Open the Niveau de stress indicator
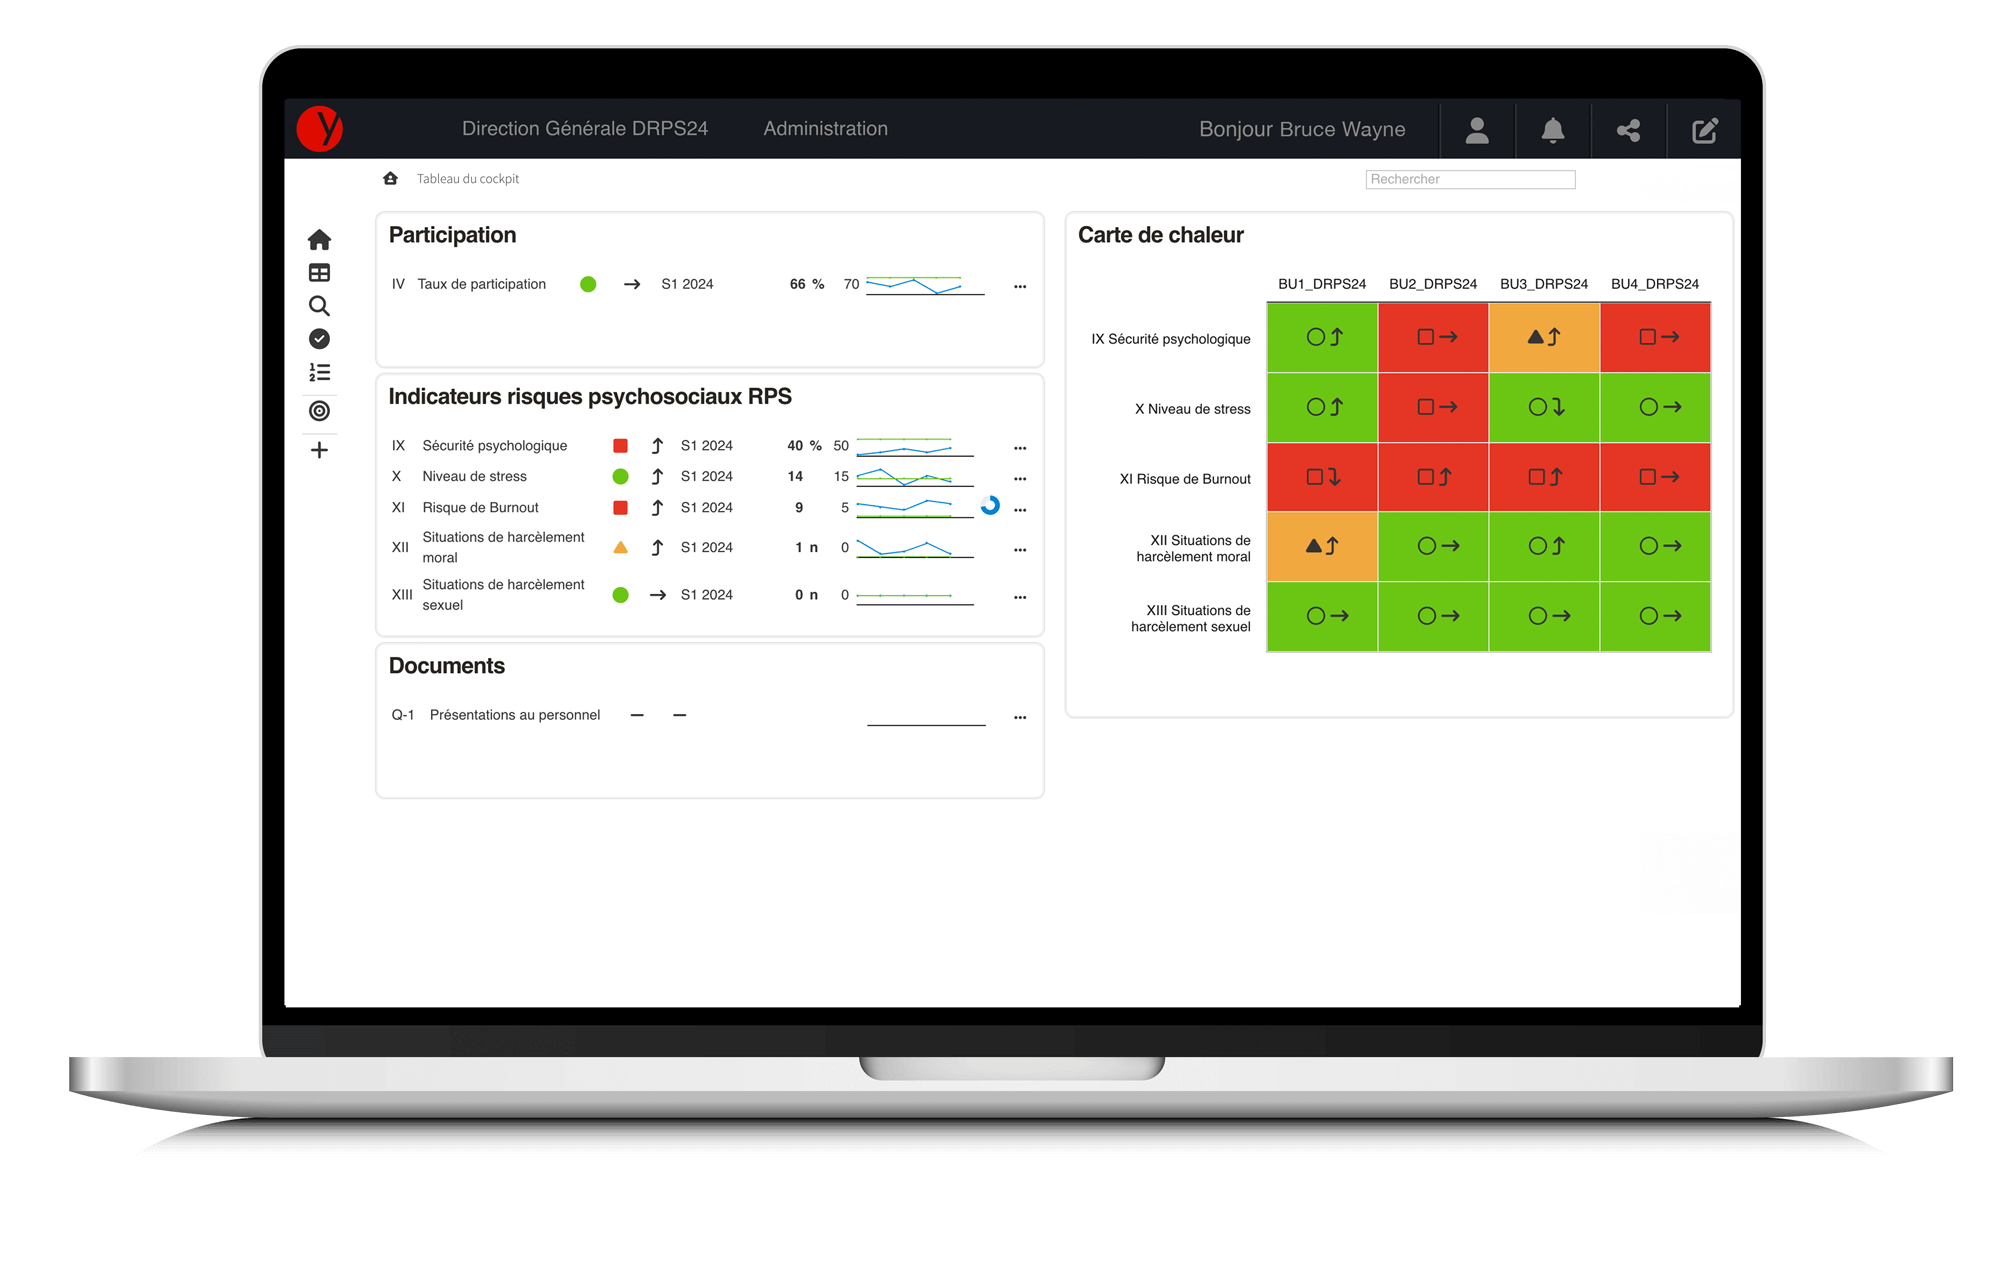Image resolution: width=2000 pixels, height=1279 pixels. click(474, 477)
